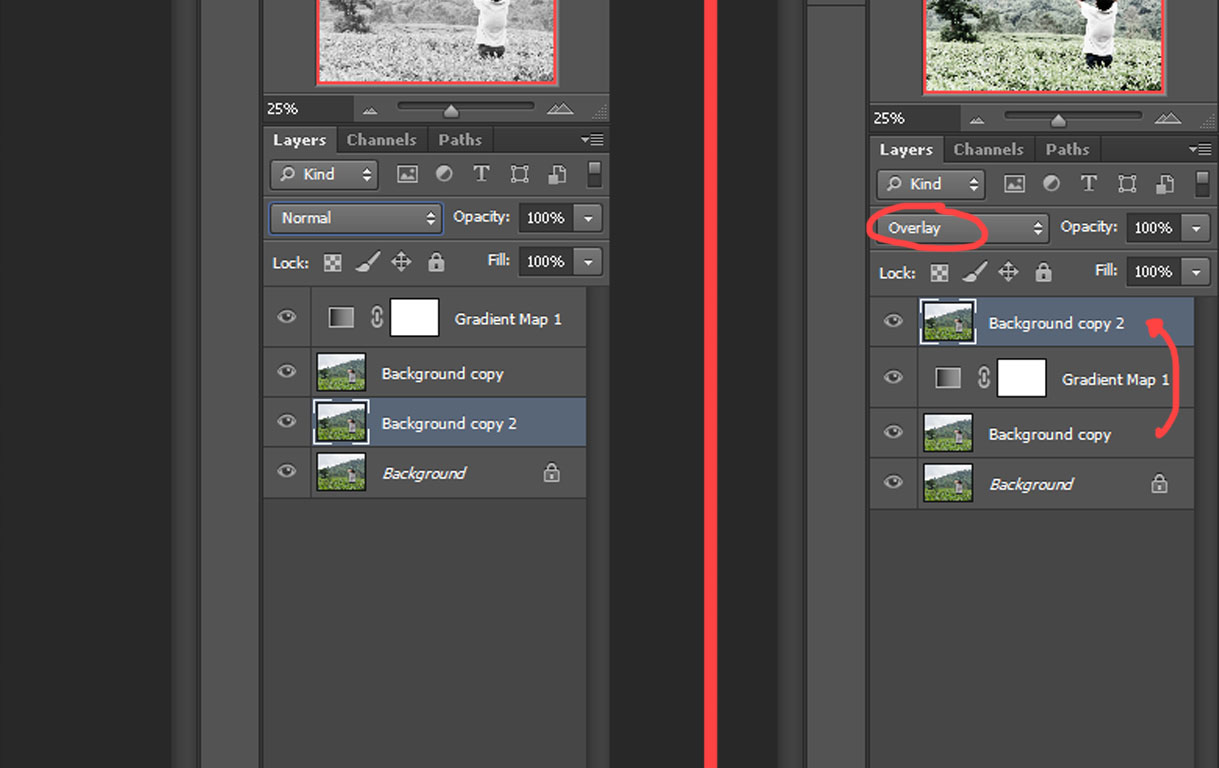This screenshot has width=1219, height=768.
Task: Switch to the Paths tab
Action: [460, 139]
